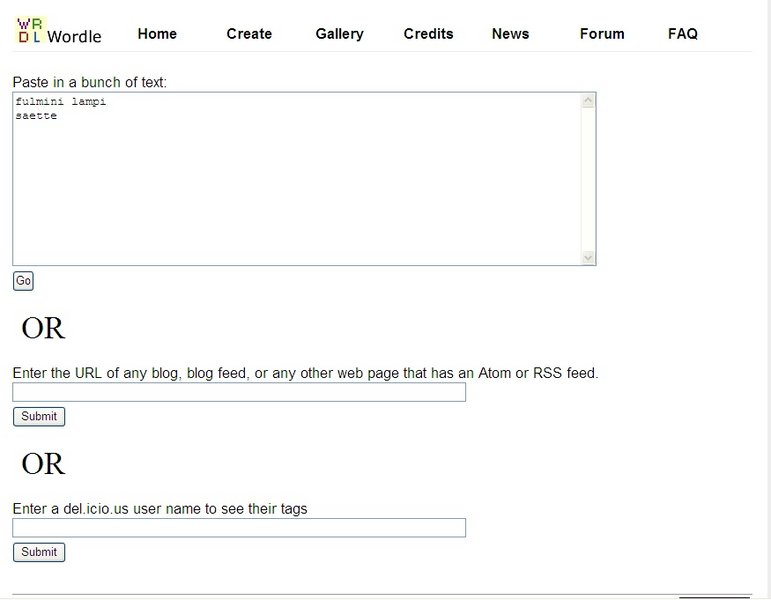771x600 pixels.
Task: Open the News page
Action: click(510, 34)
